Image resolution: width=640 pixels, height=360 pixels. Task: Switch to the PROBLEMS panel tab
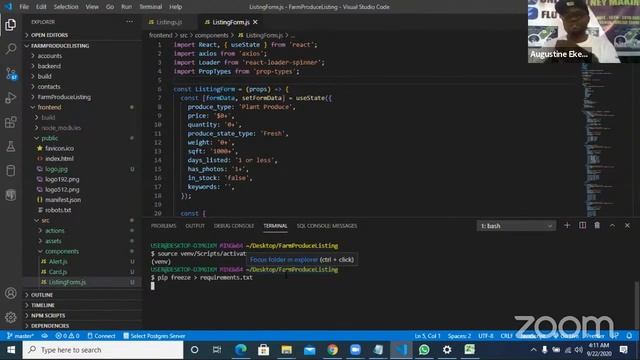[x=163, y=226]
